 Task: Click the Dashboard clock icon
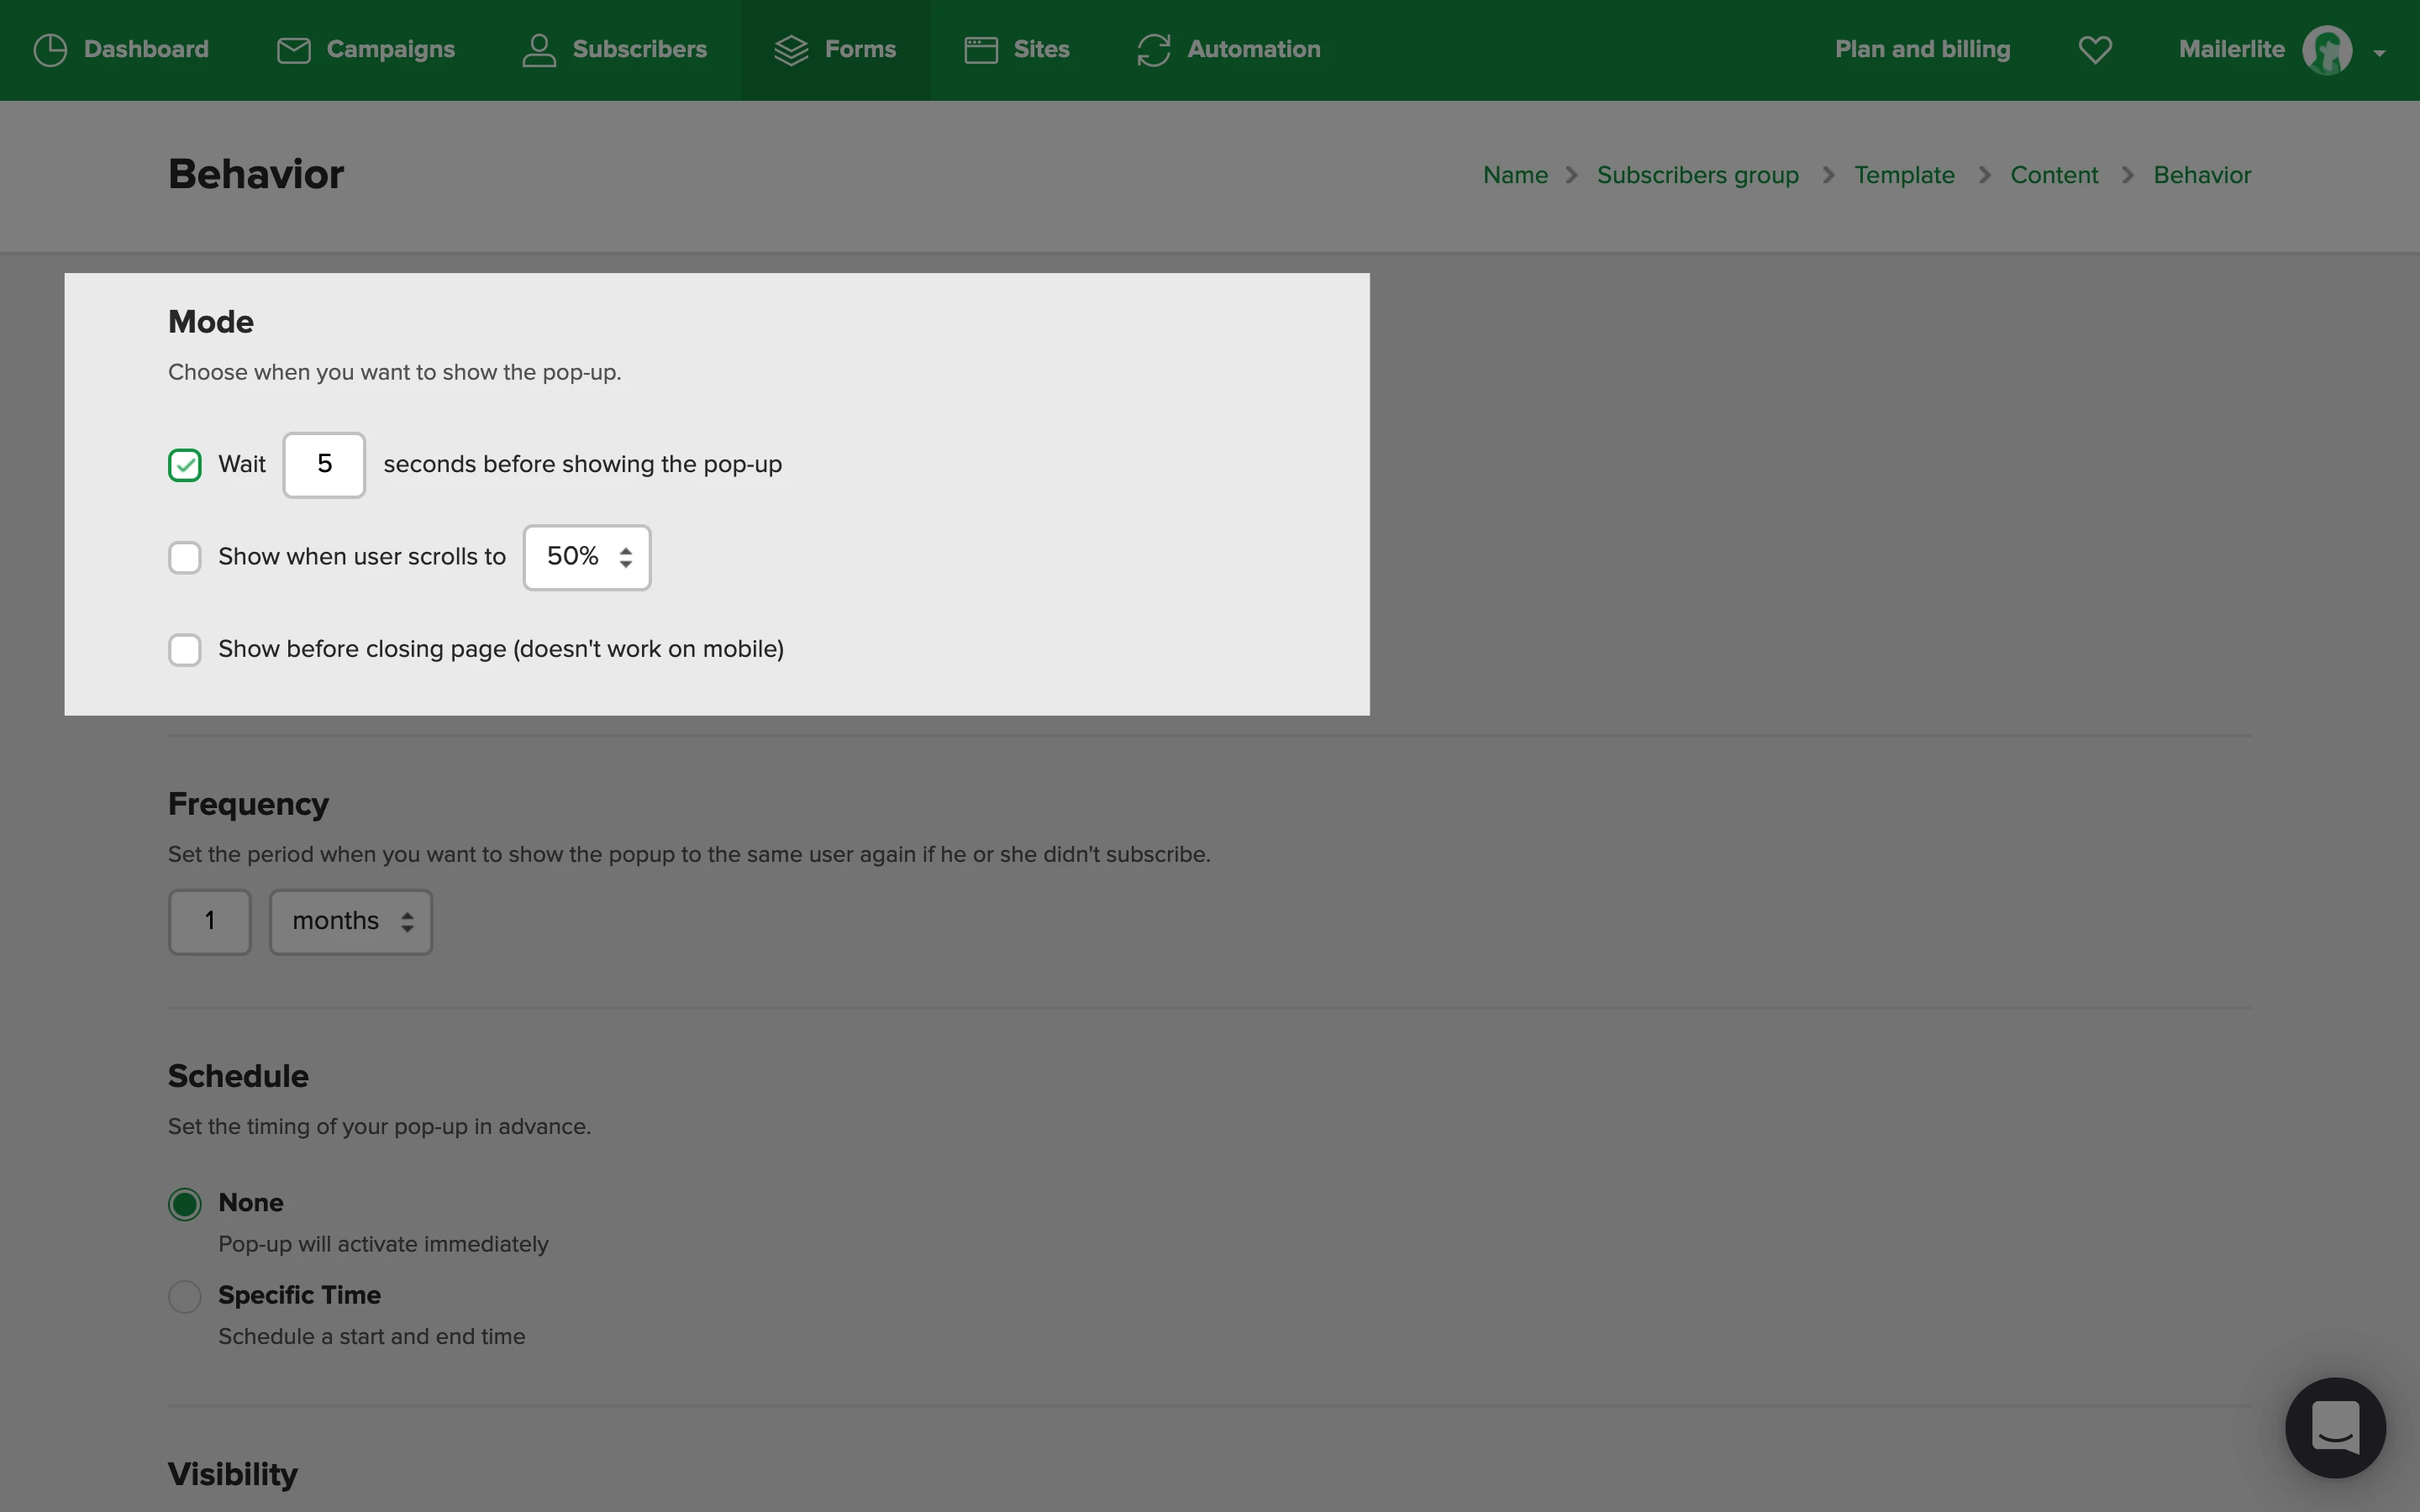coord(50,50)
